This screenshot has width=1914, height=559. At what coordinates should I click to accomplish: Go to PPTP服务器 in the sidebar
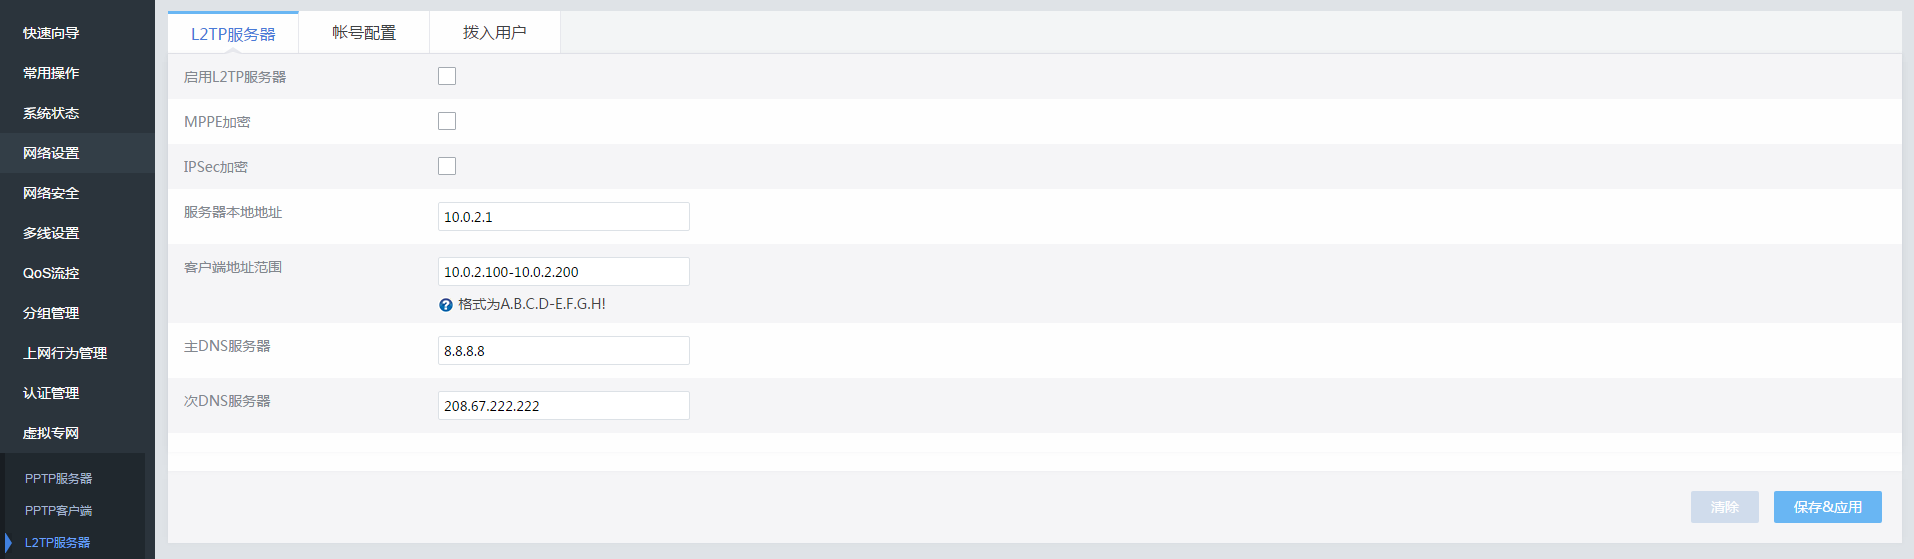58,479
